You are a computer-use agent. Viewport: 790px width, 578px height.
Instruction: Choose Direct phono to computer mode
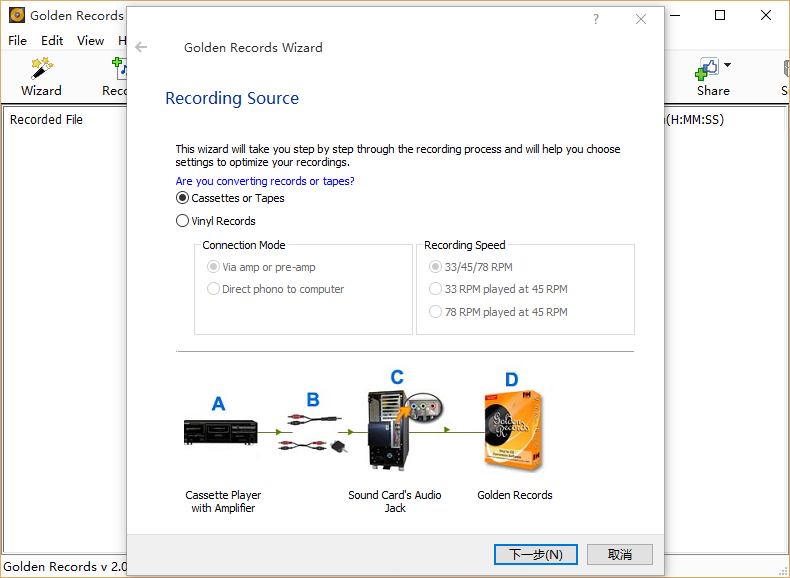pos(276,289)
